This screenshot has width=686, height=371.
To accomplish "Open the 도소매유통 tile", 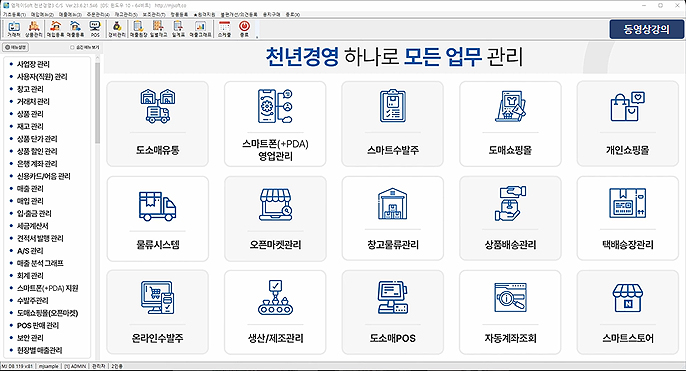I will point(158,124).
